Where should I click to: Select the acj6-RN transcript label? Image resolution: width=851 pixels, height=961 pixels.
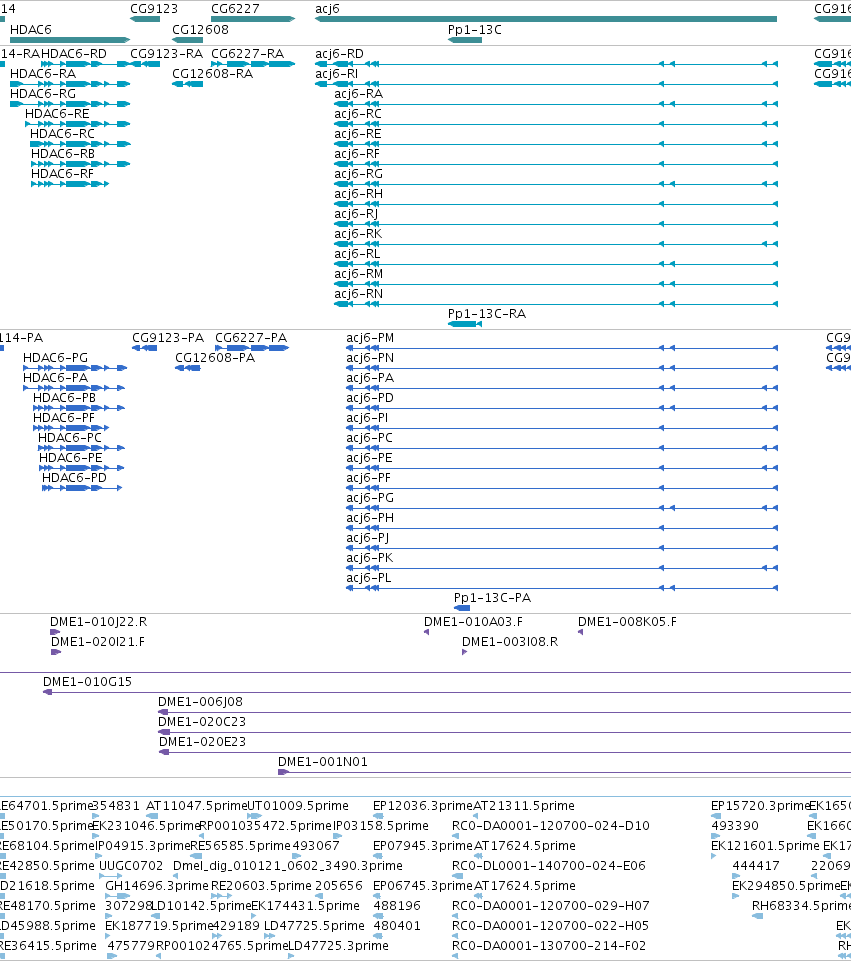point(358,294)
